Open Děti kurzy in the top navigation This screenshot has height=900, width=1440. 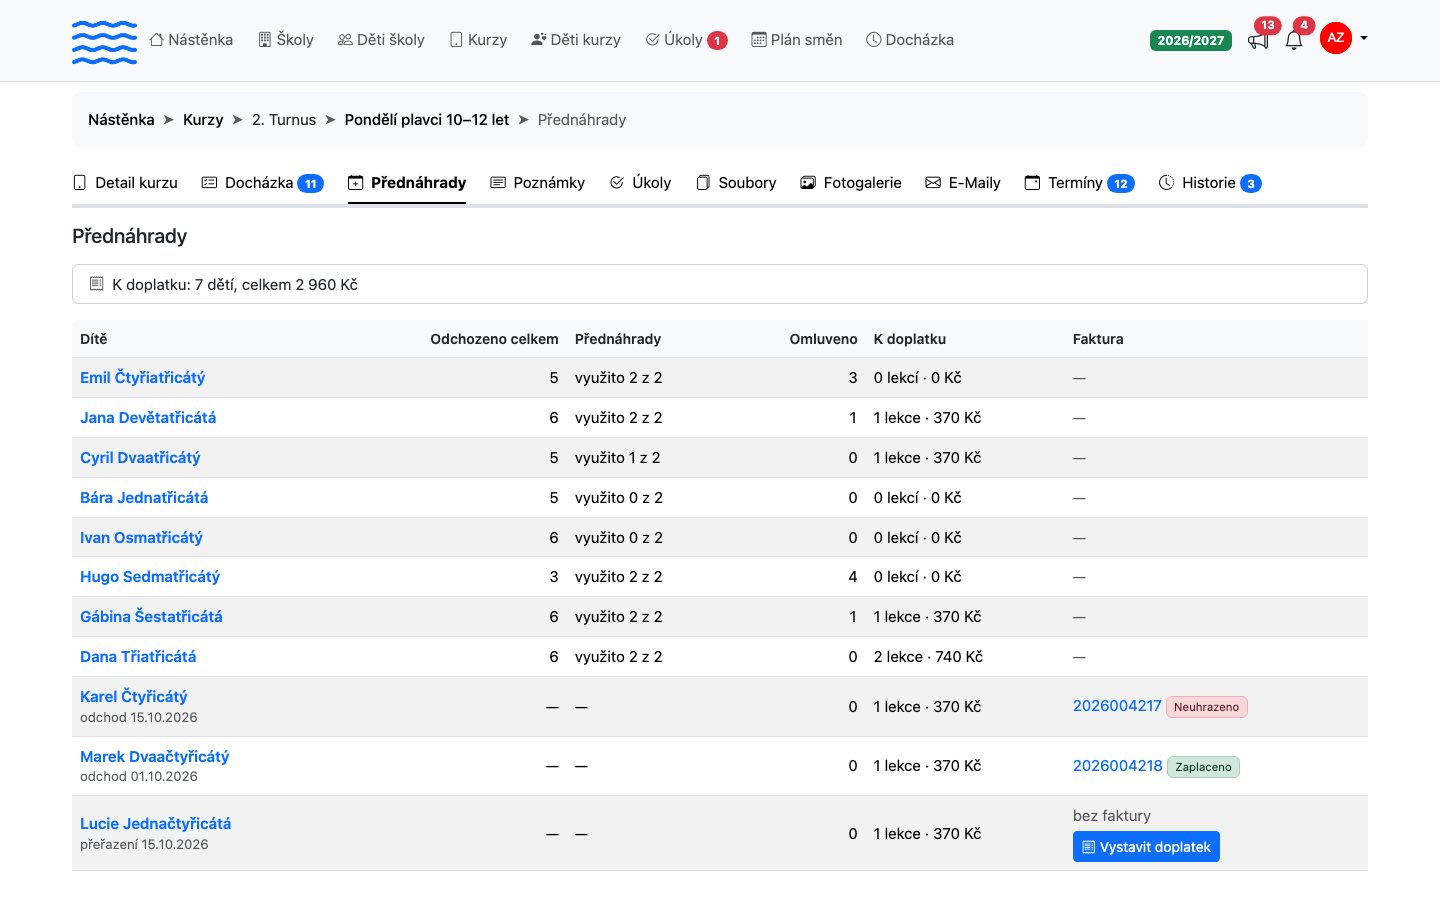576,40
